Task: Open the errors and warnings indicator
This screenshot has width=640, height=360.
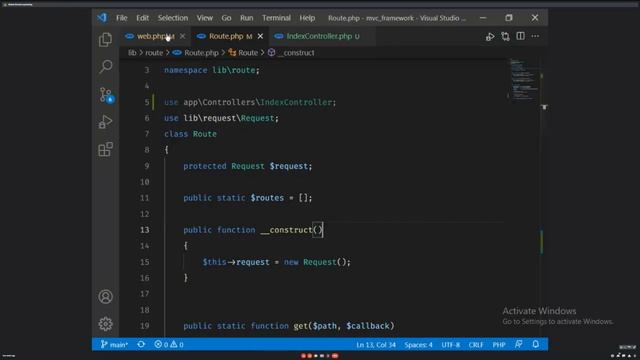Action: point(169,344)
